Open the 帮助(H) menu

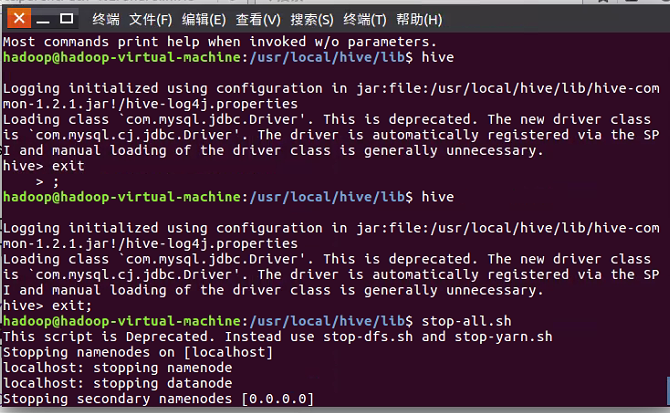(419, 20)
